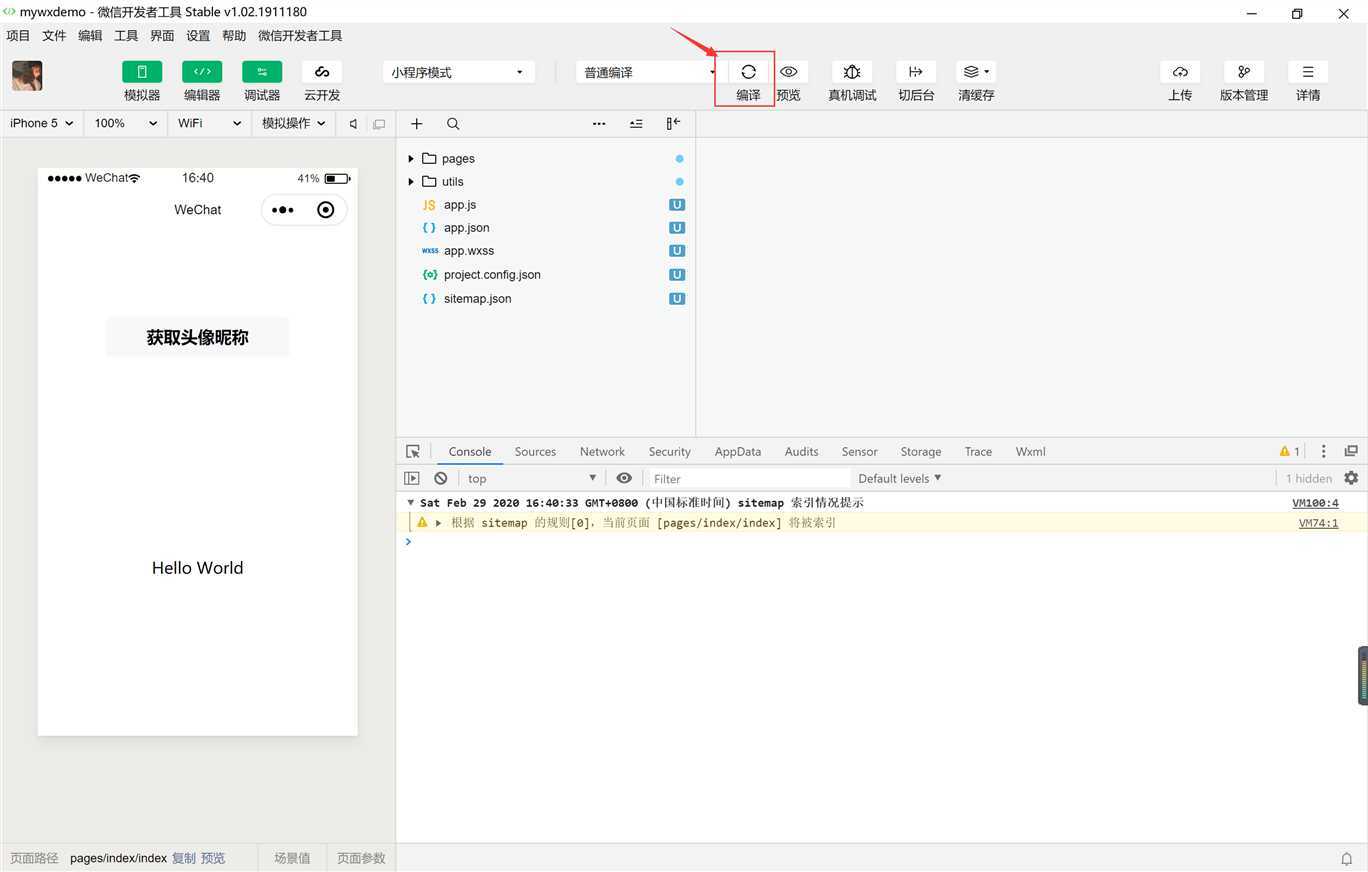Screen dimensions: 1368x872
Task: Switch to the Sensor tab
Action: click(x=859, y=452)
